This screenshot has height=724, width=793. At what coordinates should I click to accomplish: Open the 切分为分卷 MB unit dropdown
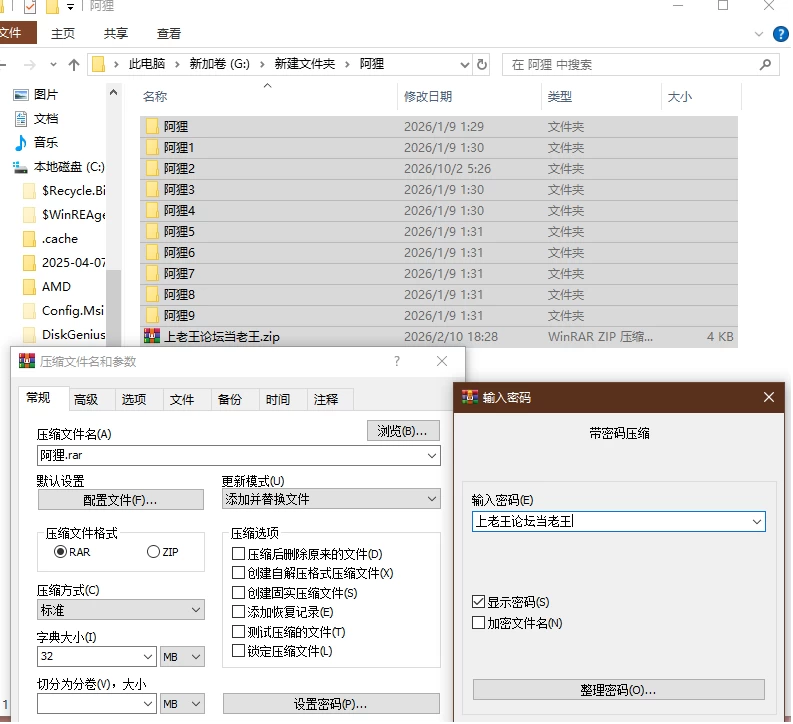182,704
